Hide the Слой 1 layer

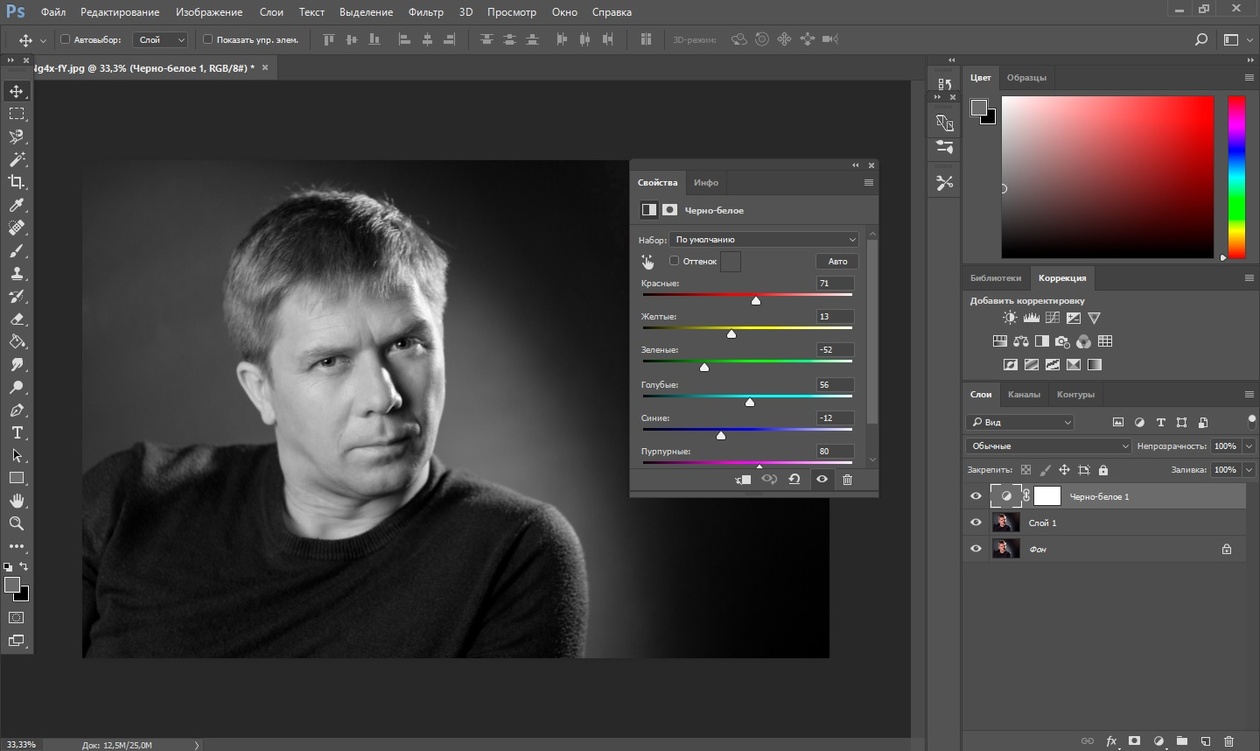tap(976, 522)
